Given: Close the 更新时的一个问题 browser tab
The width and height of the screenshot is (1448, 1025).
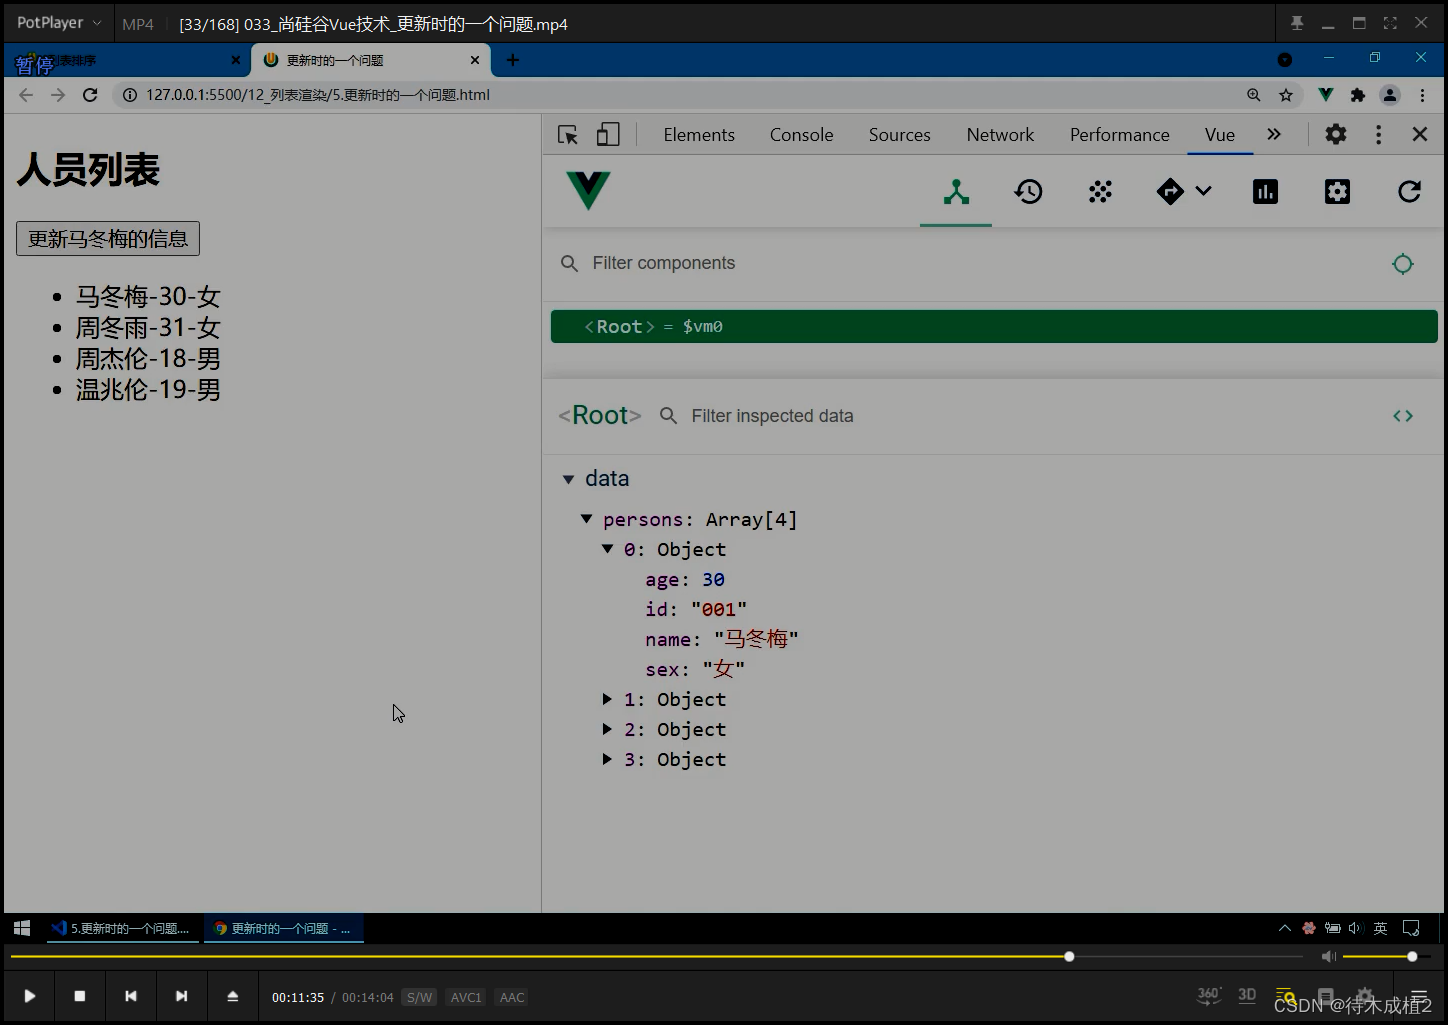Looking at the screenshot, I should (475, 60).
